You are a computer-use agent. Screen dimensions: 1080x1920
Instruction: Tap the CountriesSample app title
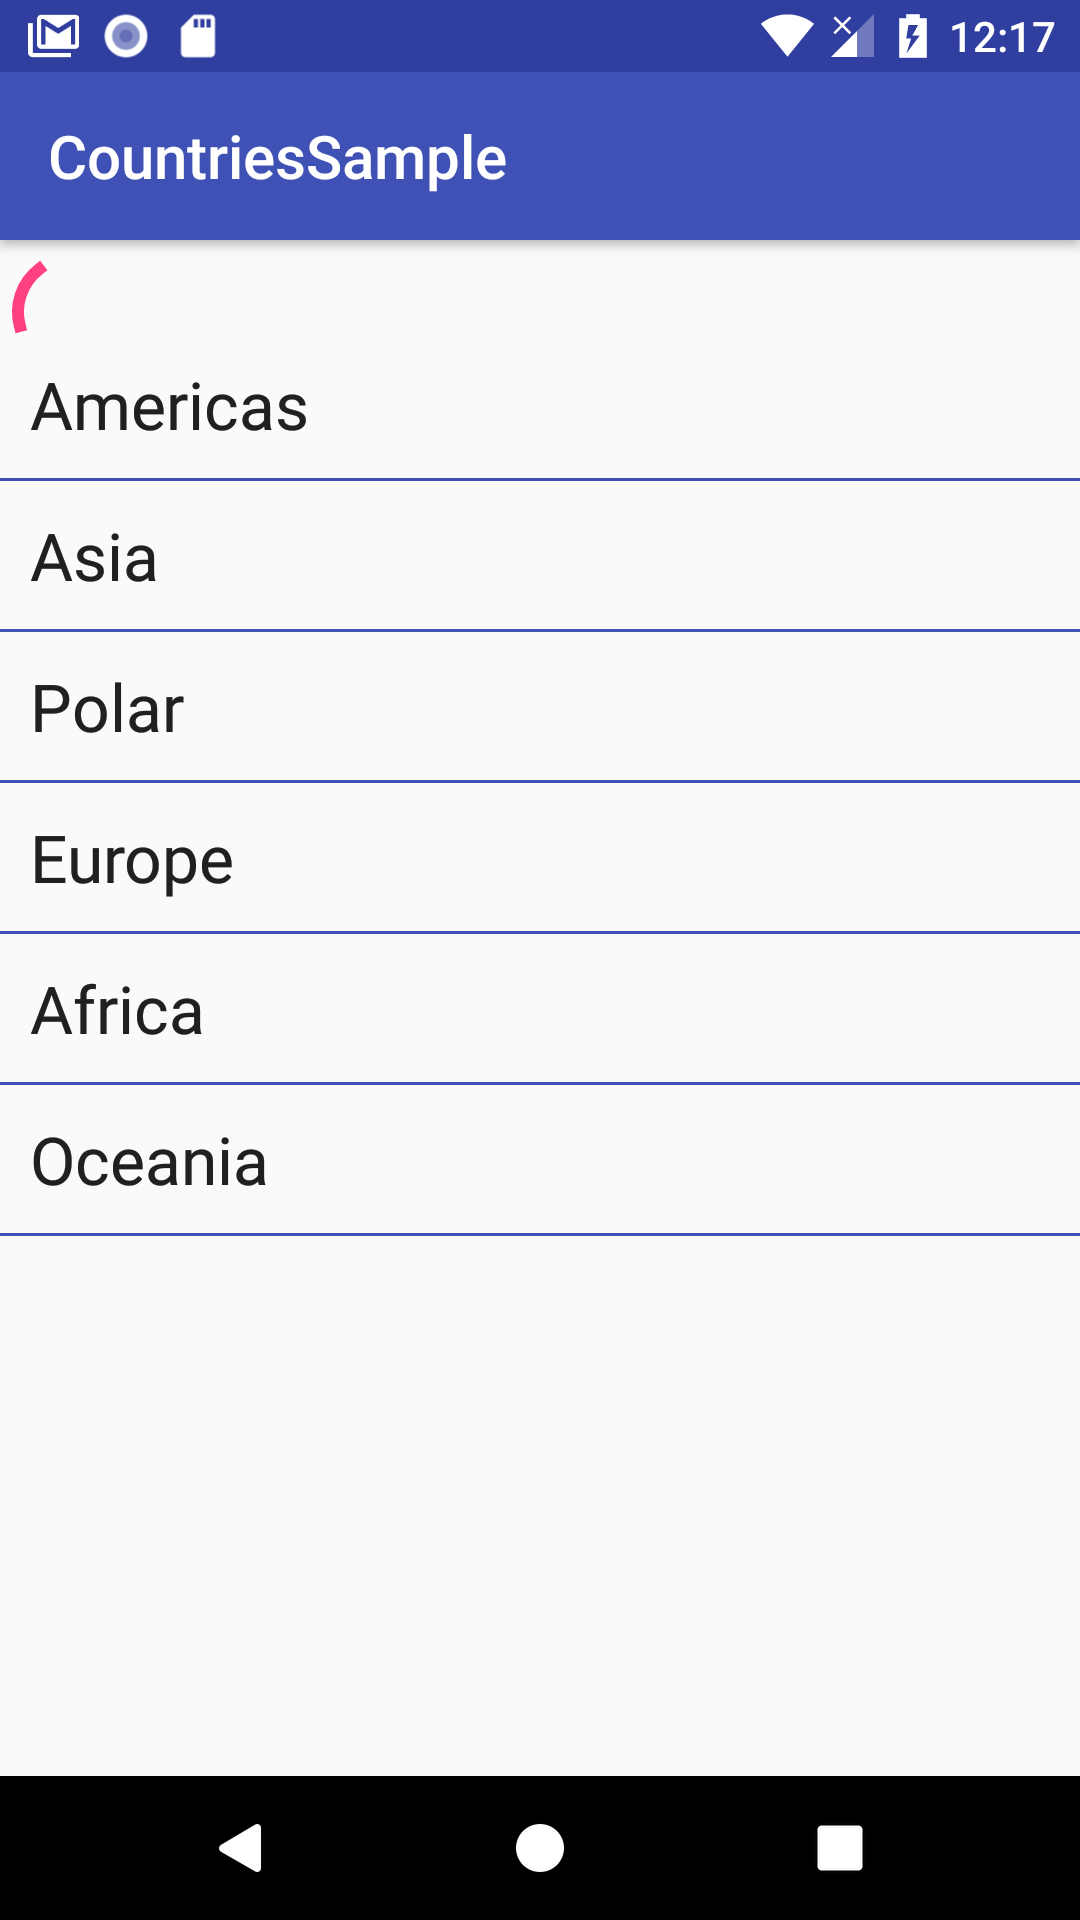point(278,159)
